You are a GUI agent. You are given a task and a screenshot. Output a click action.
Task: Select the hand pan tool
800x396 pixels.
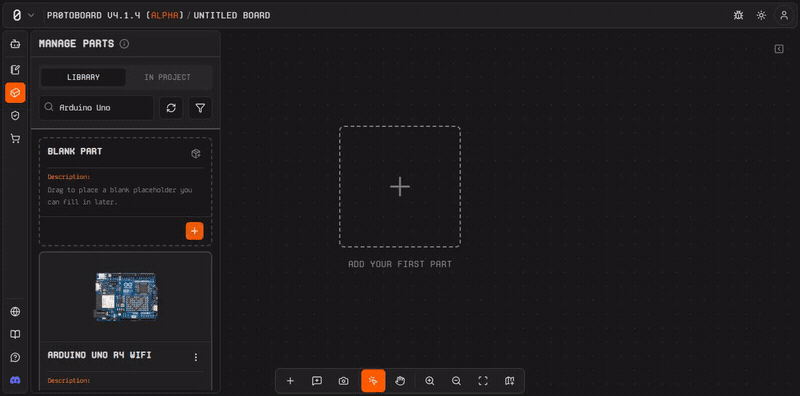400,381
